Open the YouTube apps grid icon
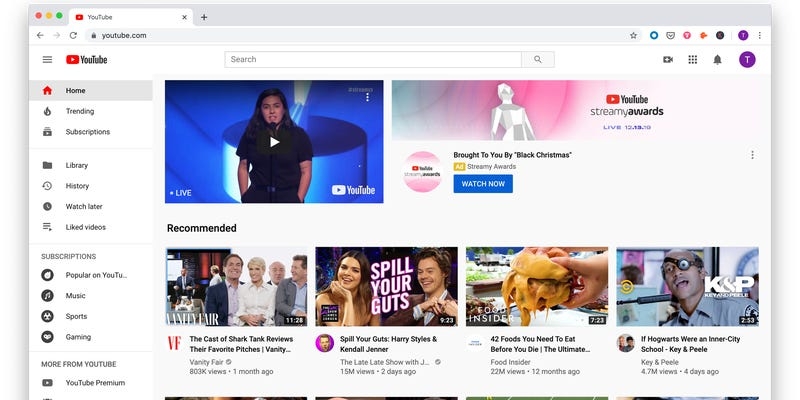The width and height of the screenshot is (800, 400). (x=692, y=60)
